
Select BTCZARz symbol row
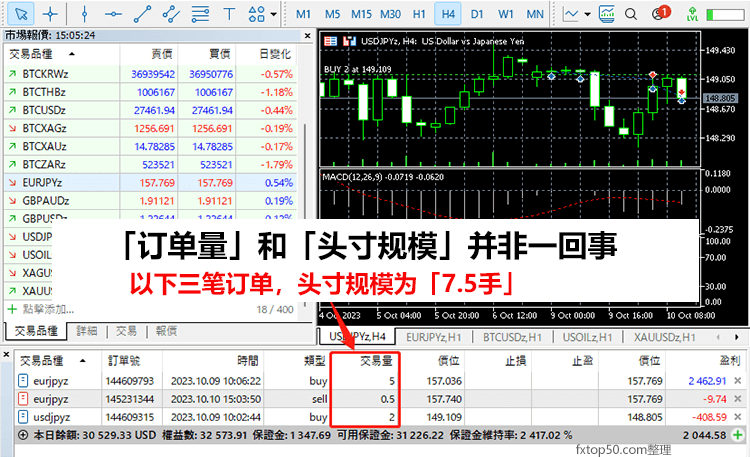point(150,165)
